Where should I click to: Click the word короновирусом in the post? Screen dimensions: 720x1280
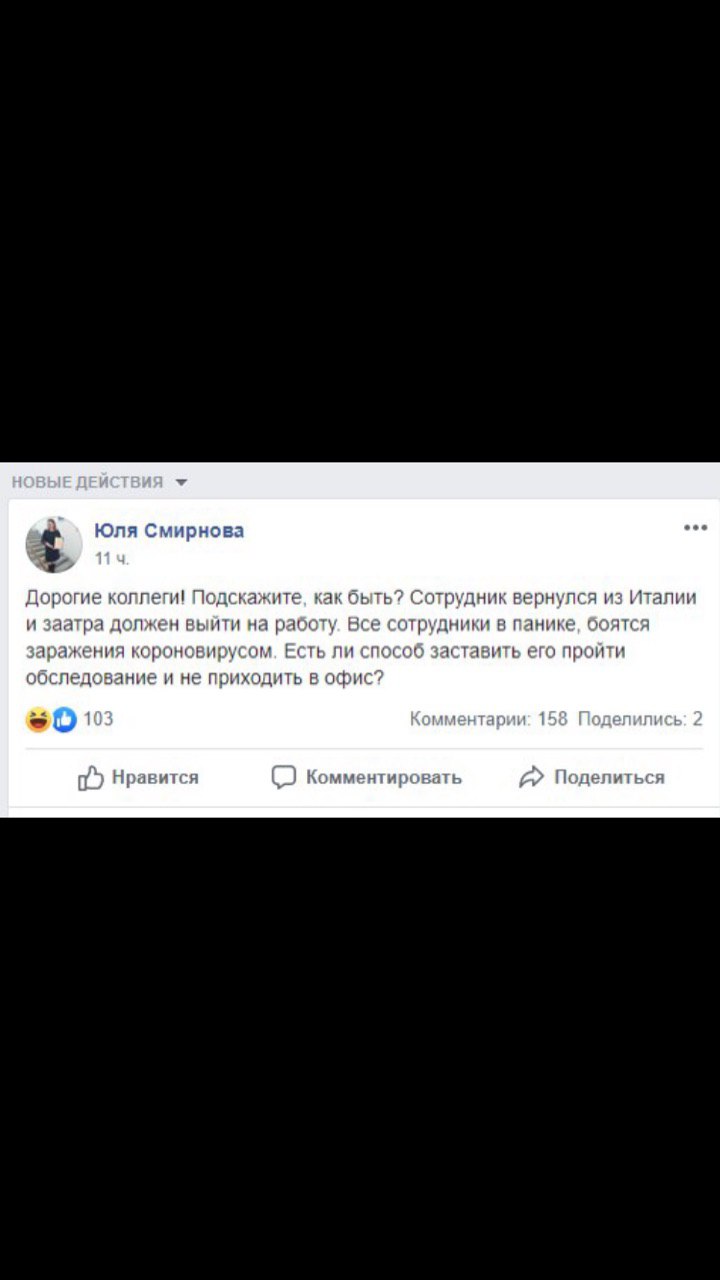tap(213, 650)
